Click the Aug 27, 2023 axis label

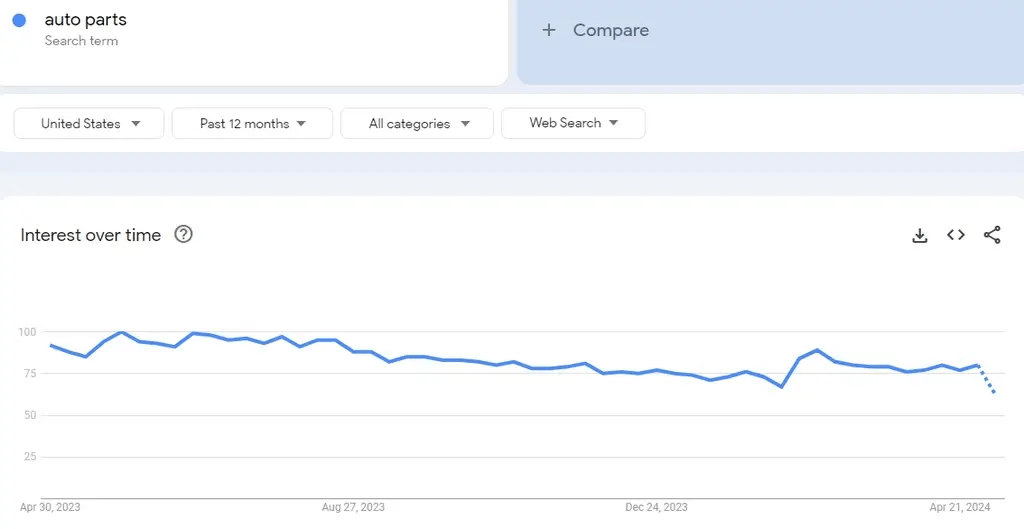[353, 507]
